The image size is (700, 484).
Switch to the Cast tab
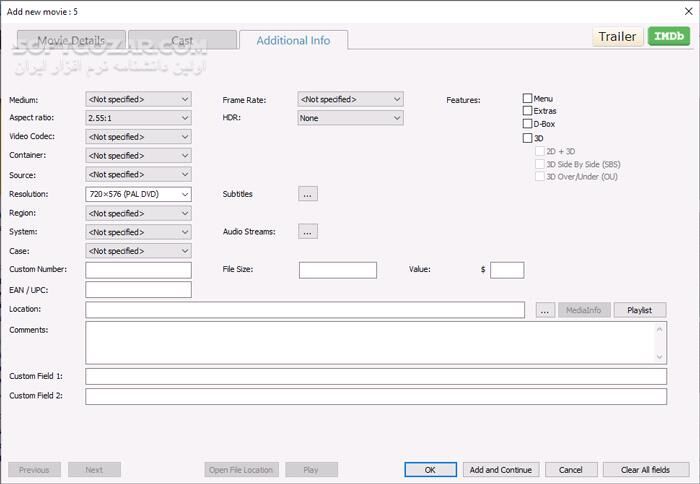pos(182,41)
